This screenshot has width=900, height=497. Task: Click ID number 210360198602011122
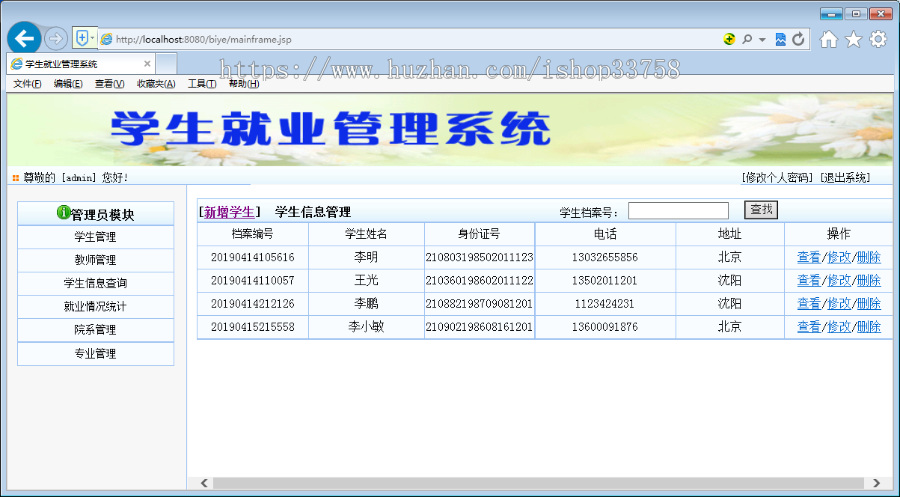(x=479, y=281)
